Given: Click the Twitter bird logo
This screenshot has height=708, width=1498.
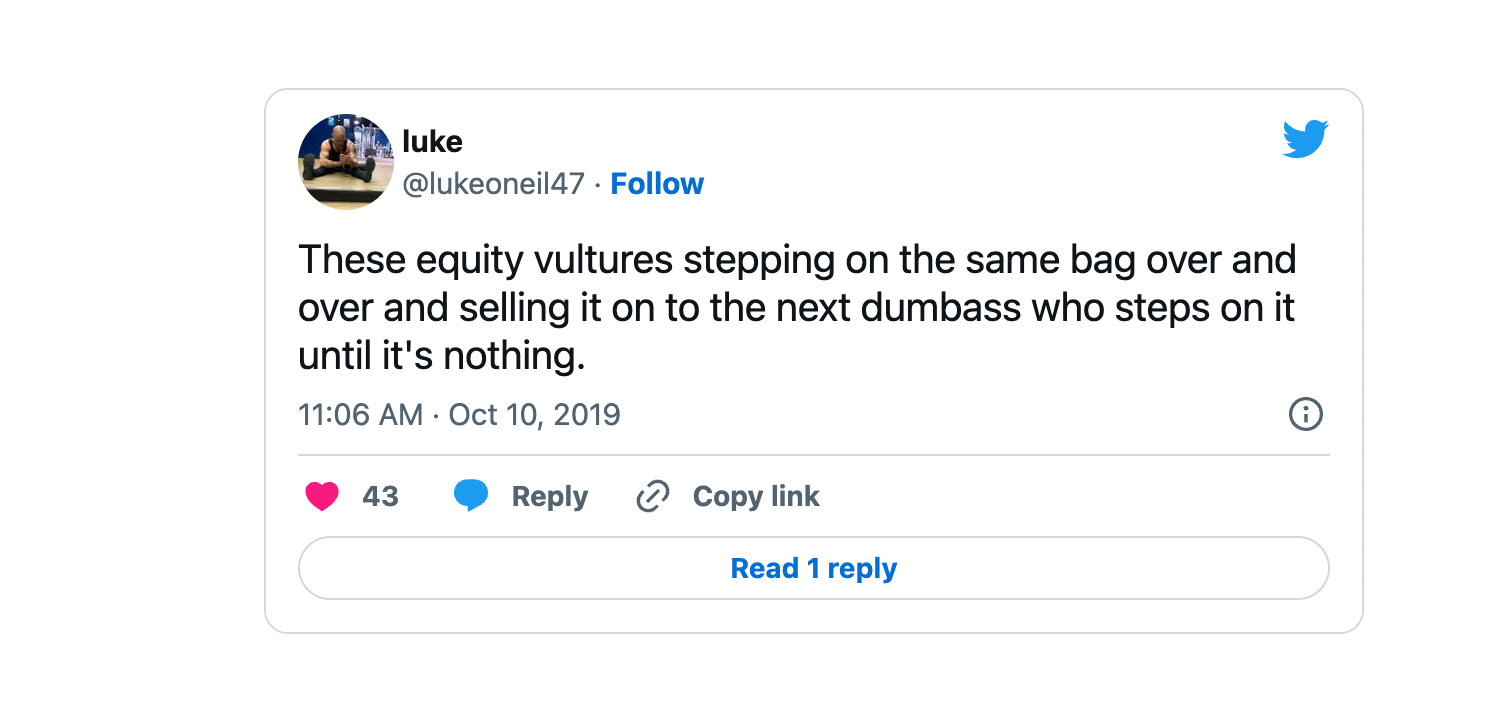Looking at the screenshot, I should tap(1305, 140).
